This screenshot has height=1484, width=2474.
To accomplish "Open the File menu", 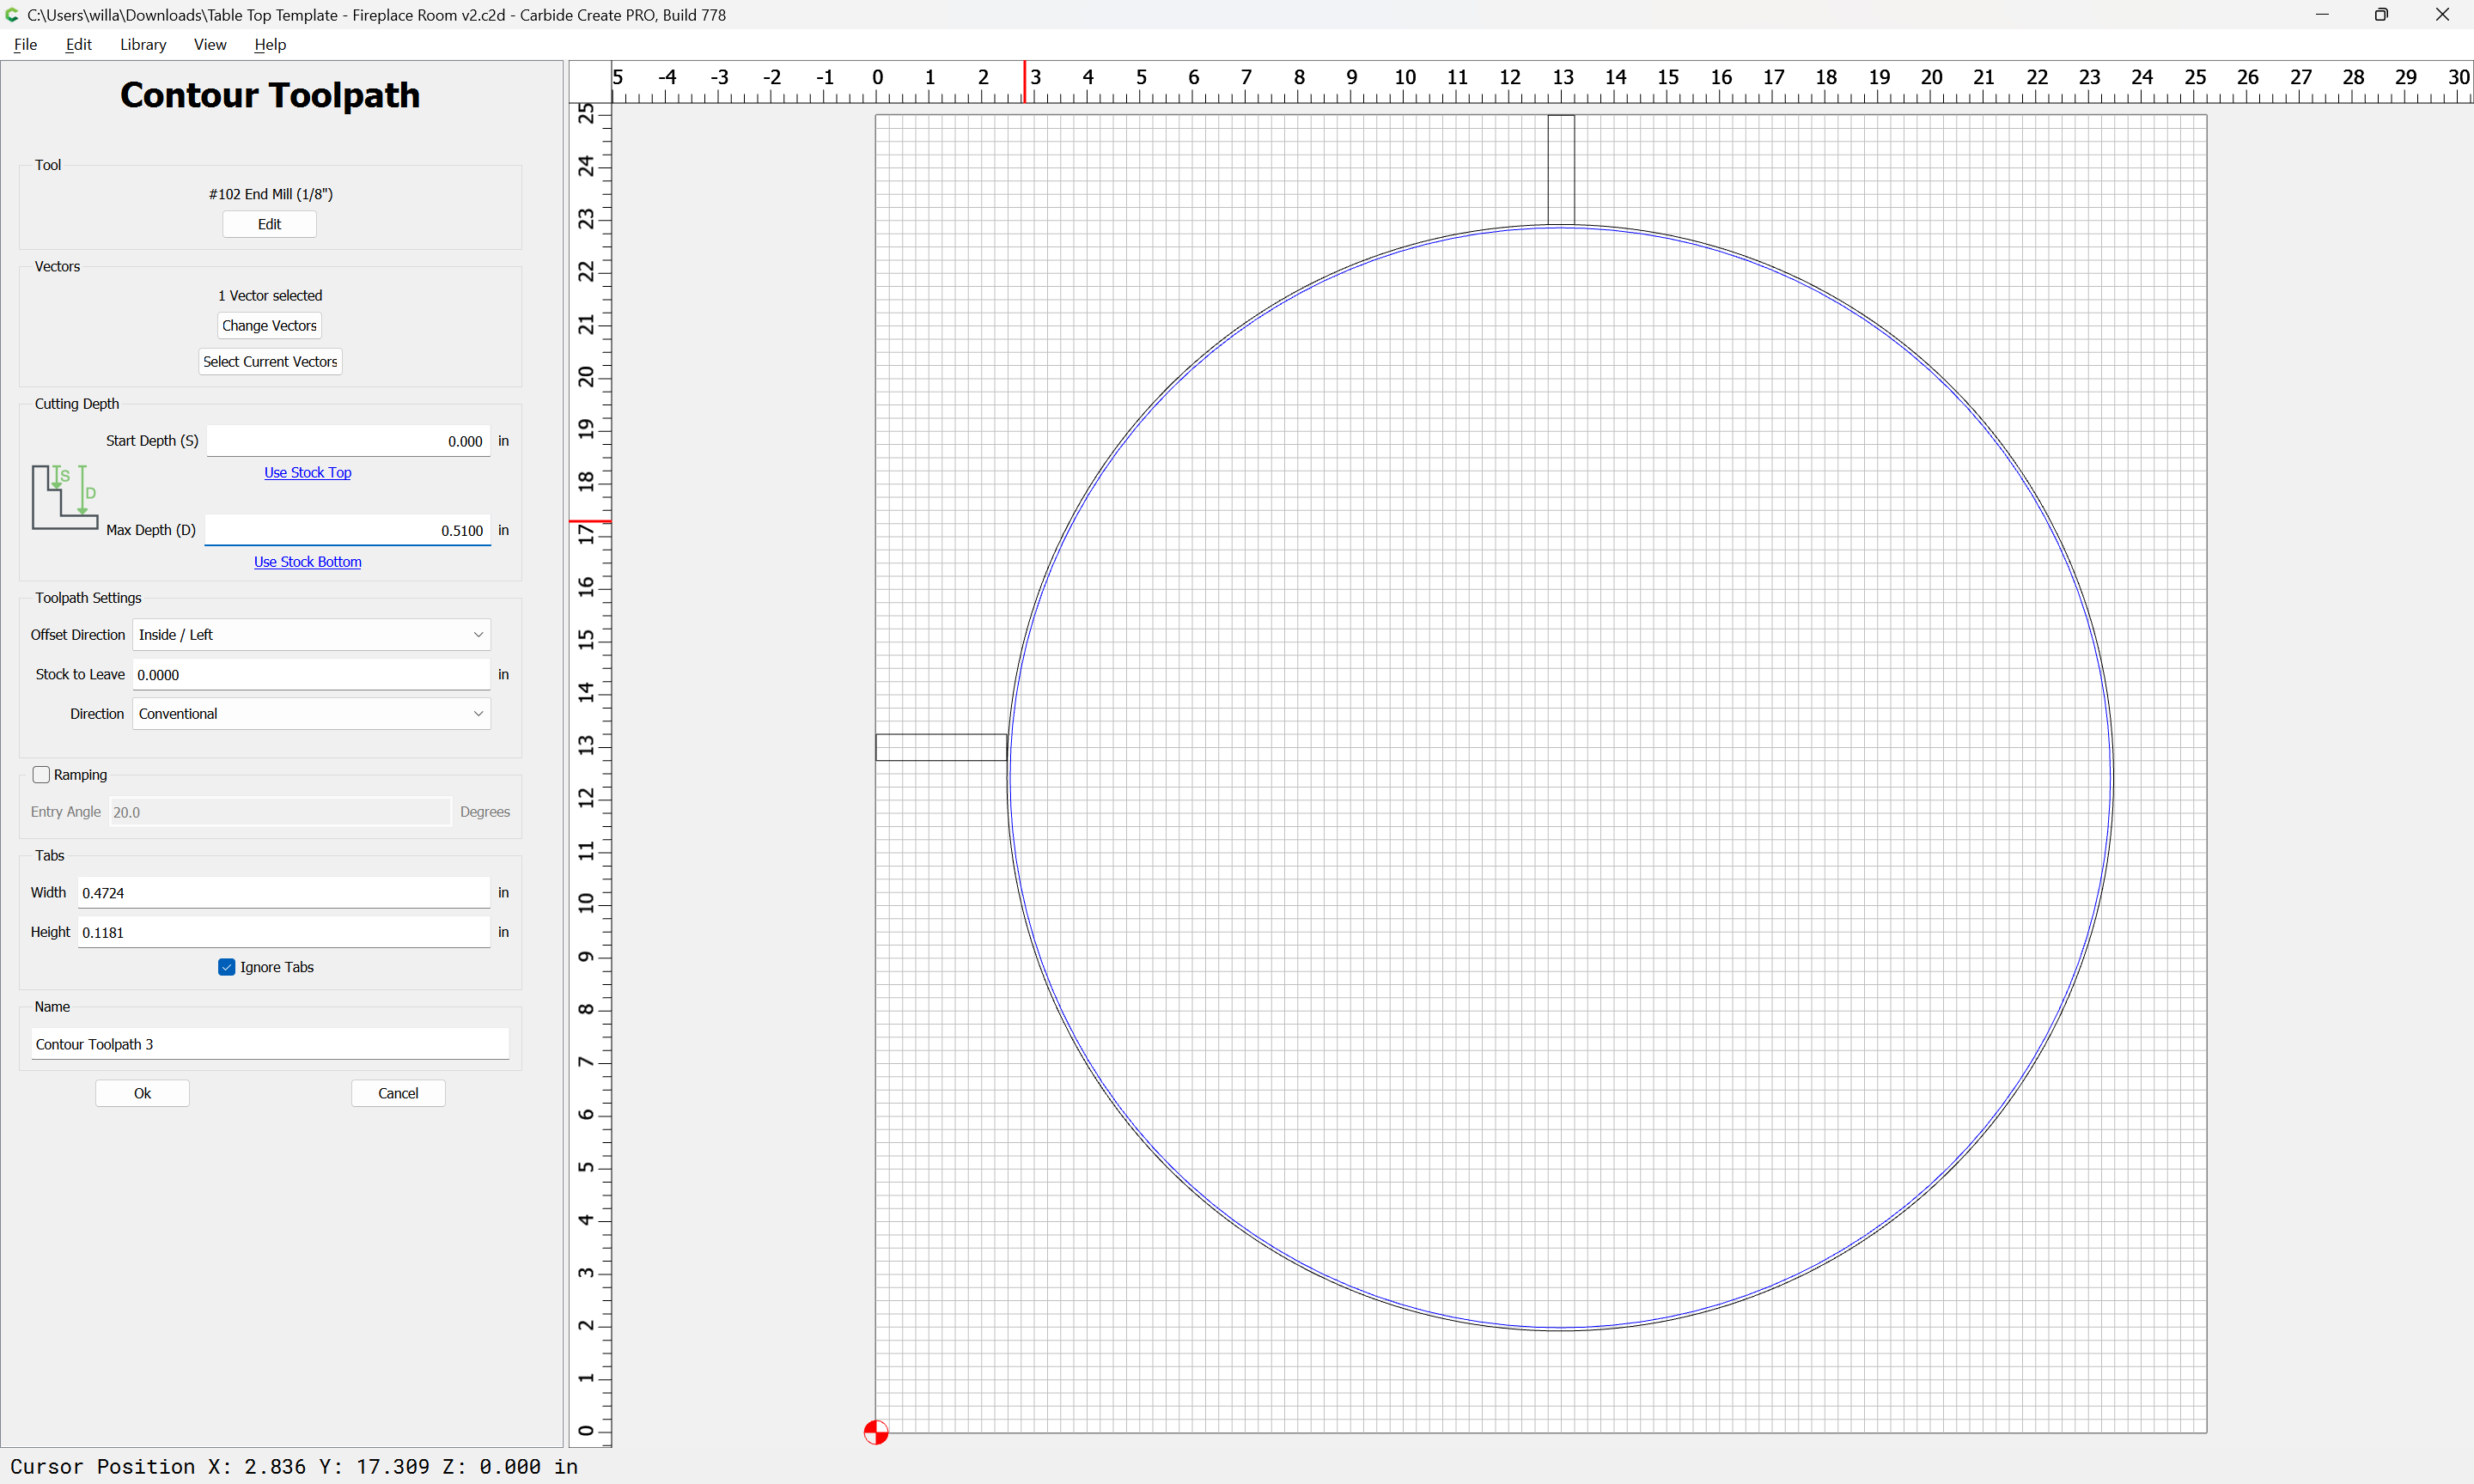I will [26, 44].
